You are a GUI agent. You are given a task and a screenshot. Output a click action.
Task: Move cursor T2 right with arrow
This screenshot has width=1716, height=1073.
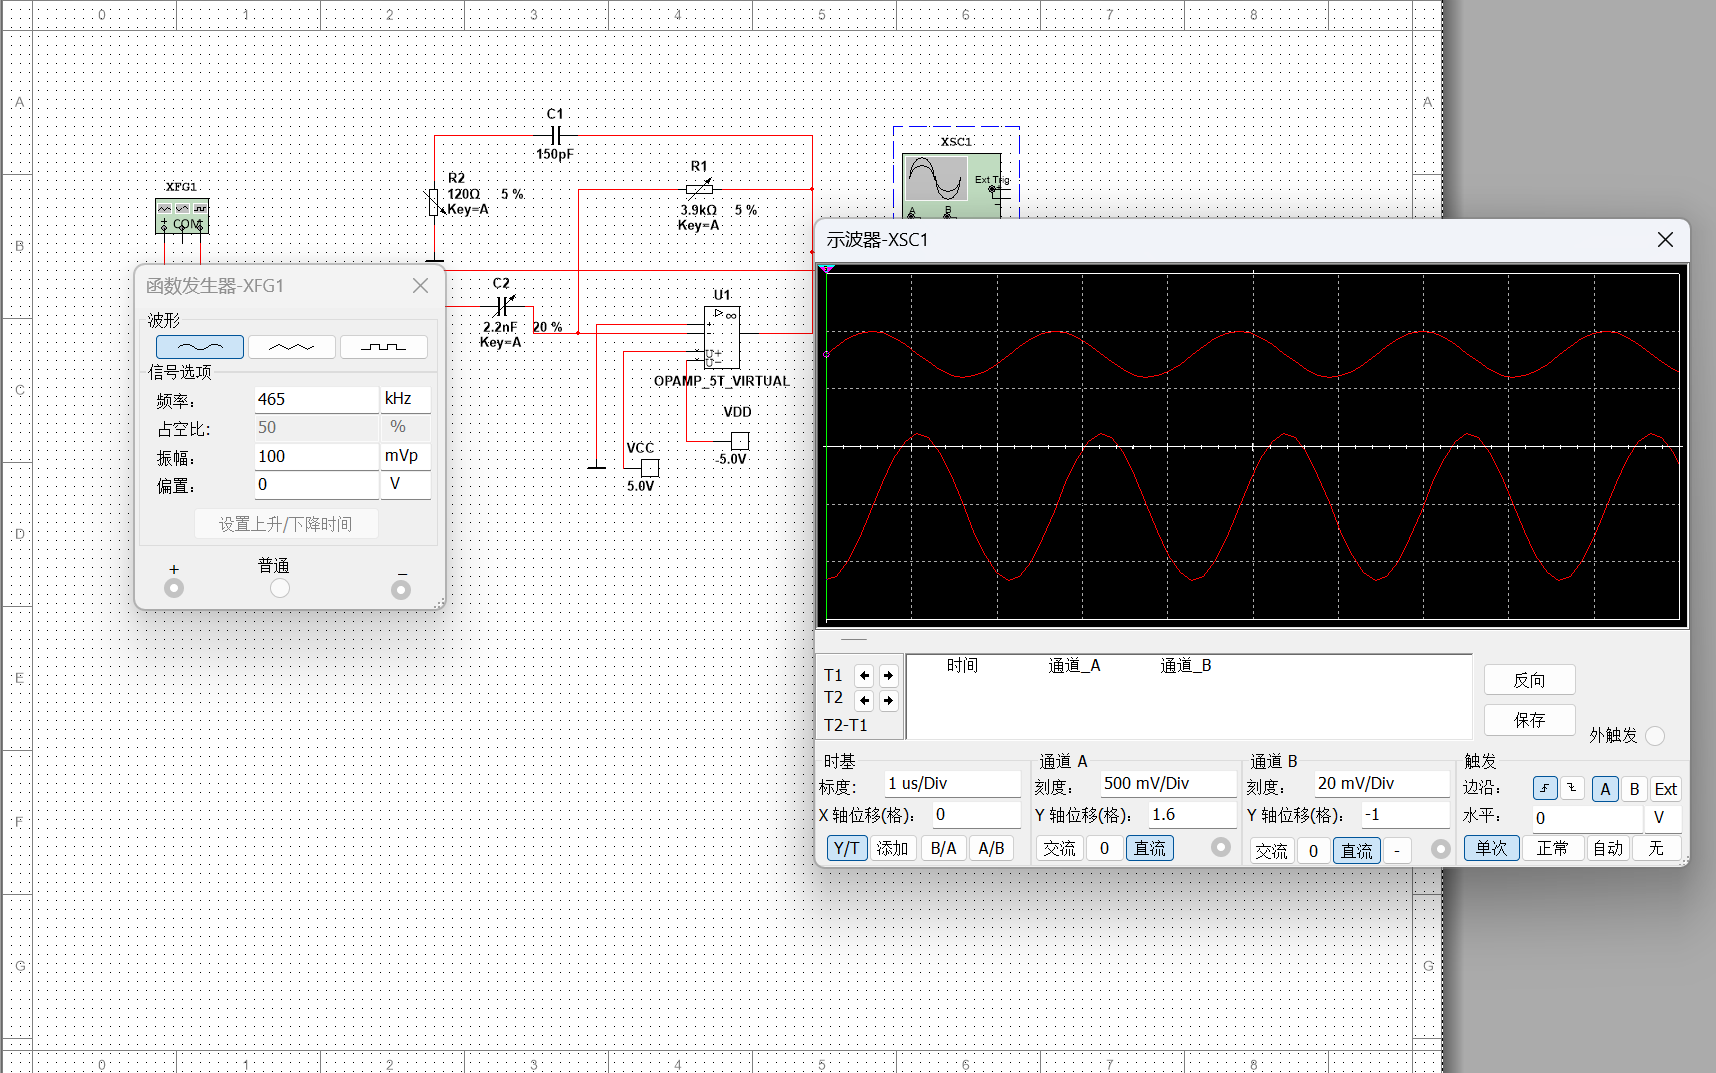click(x=888, y=700)
